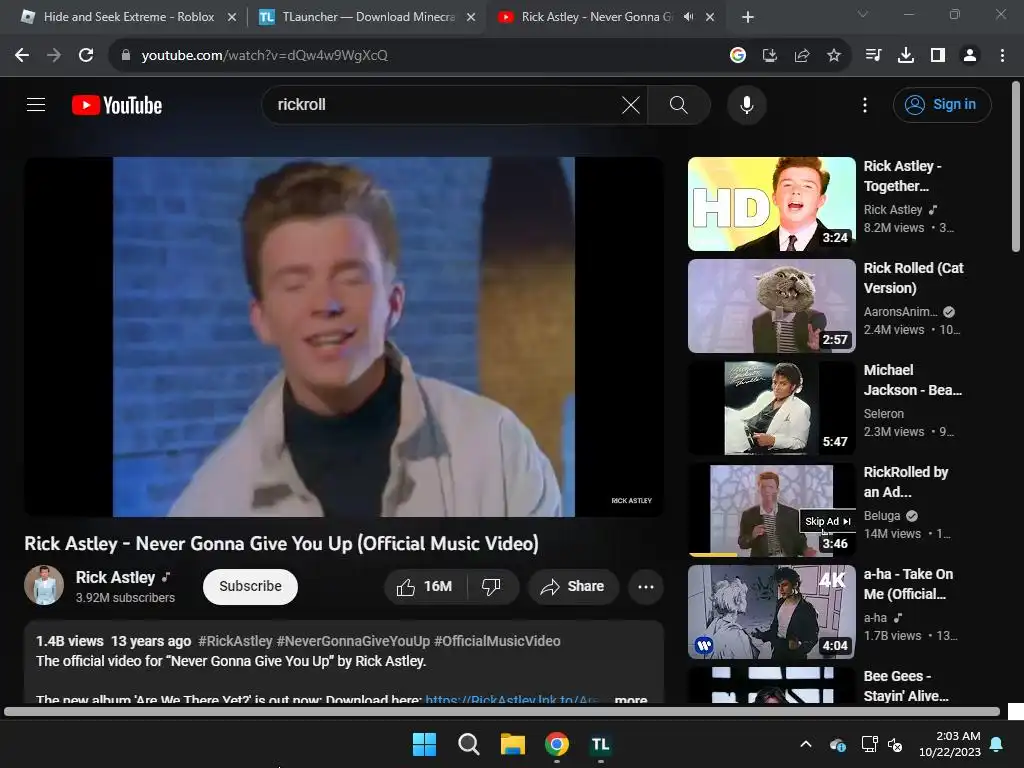The height and width of the screenshot is (768, 1024).
Task: Open the Rick Astley channel name link
Action: [x=115, y=577]
